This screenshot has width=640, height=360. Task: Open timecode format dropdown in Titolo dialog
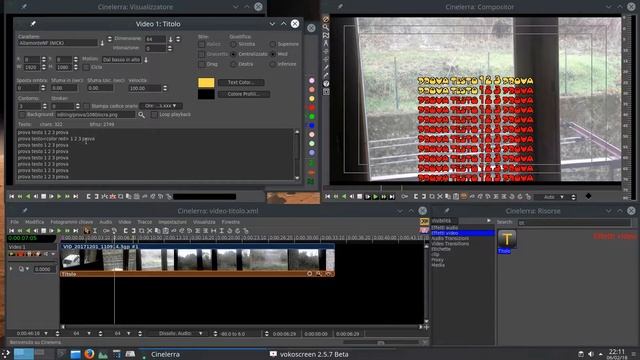pos(161,106)
